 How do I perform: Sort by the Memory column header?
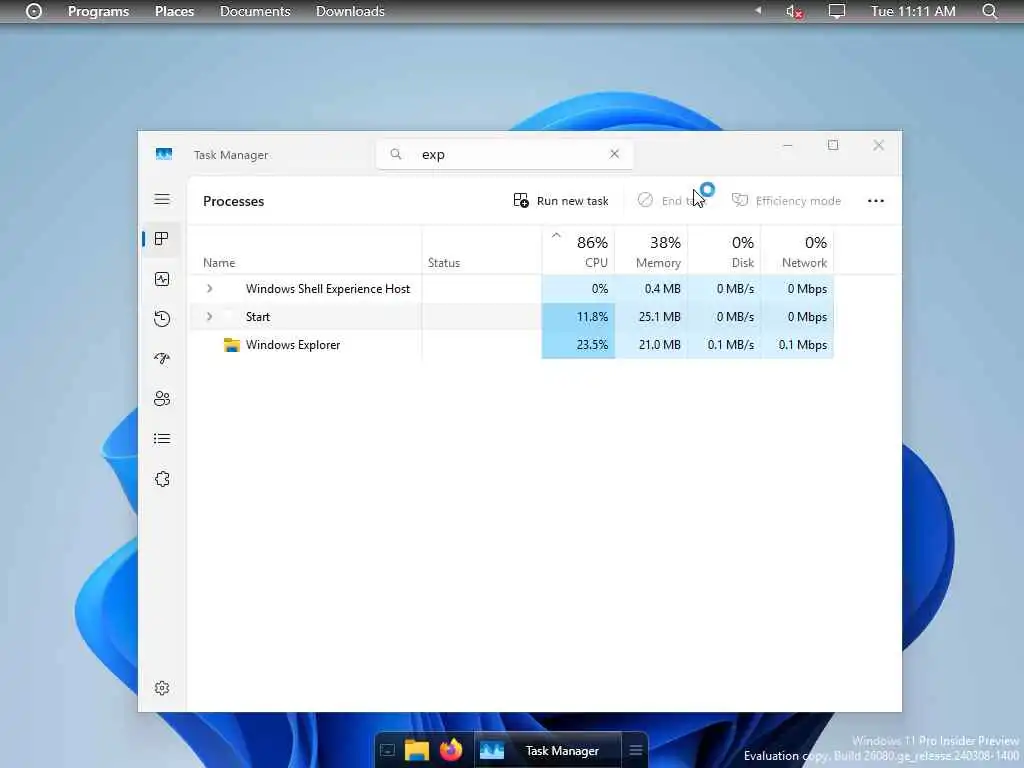[x=651, y=251]
